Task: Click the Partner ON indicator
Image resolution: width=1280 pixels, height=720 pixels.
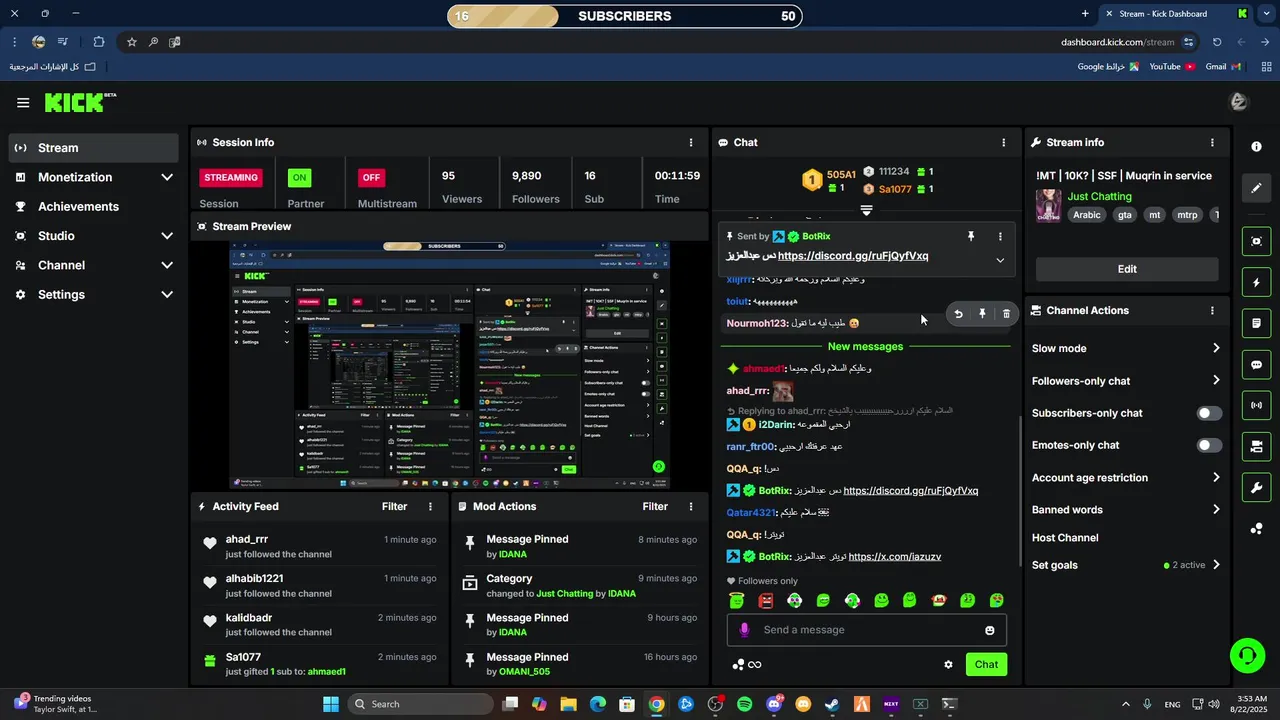Action: tap(299, 178)
